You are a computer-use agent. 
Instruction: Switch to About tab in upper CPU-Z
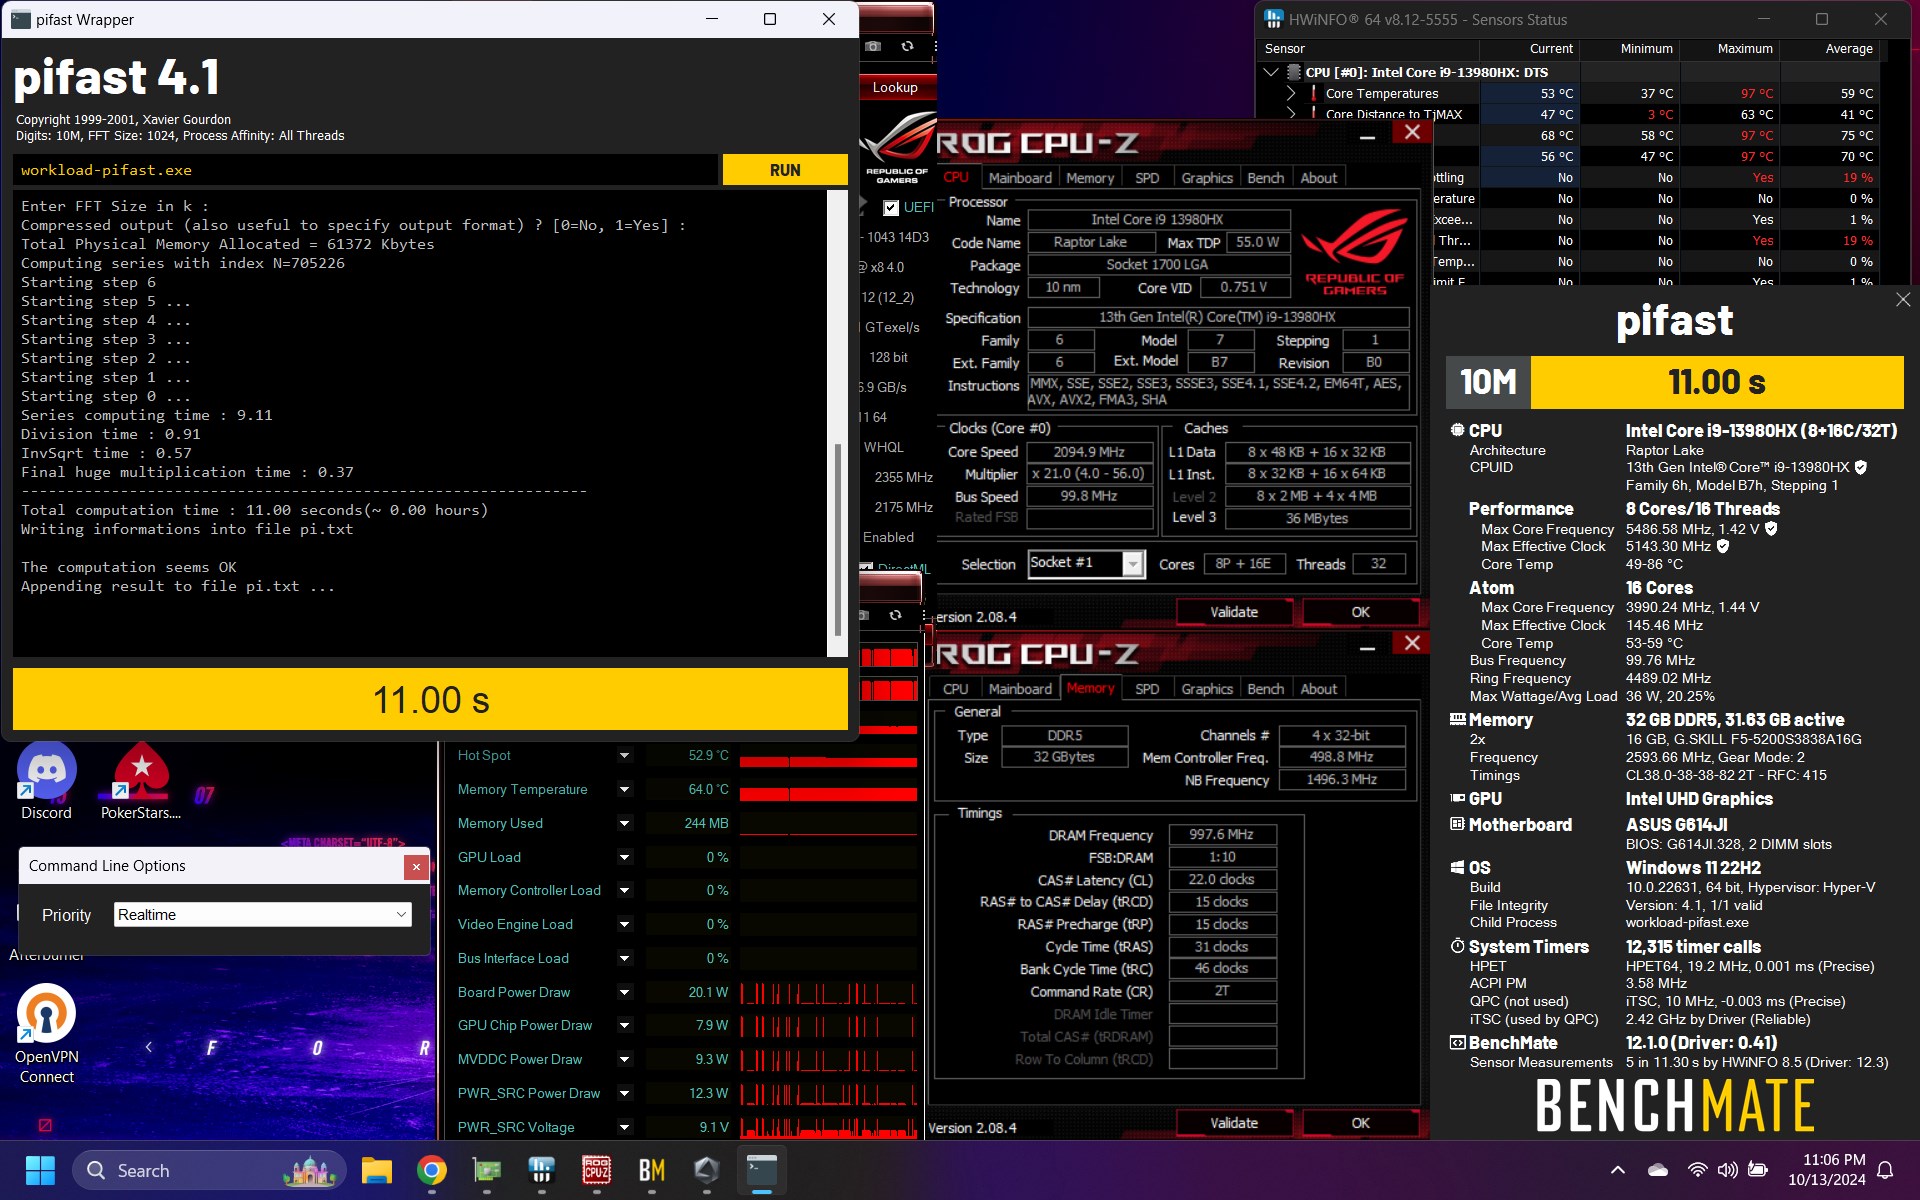pyautogui.click(x=1318, y=178)
